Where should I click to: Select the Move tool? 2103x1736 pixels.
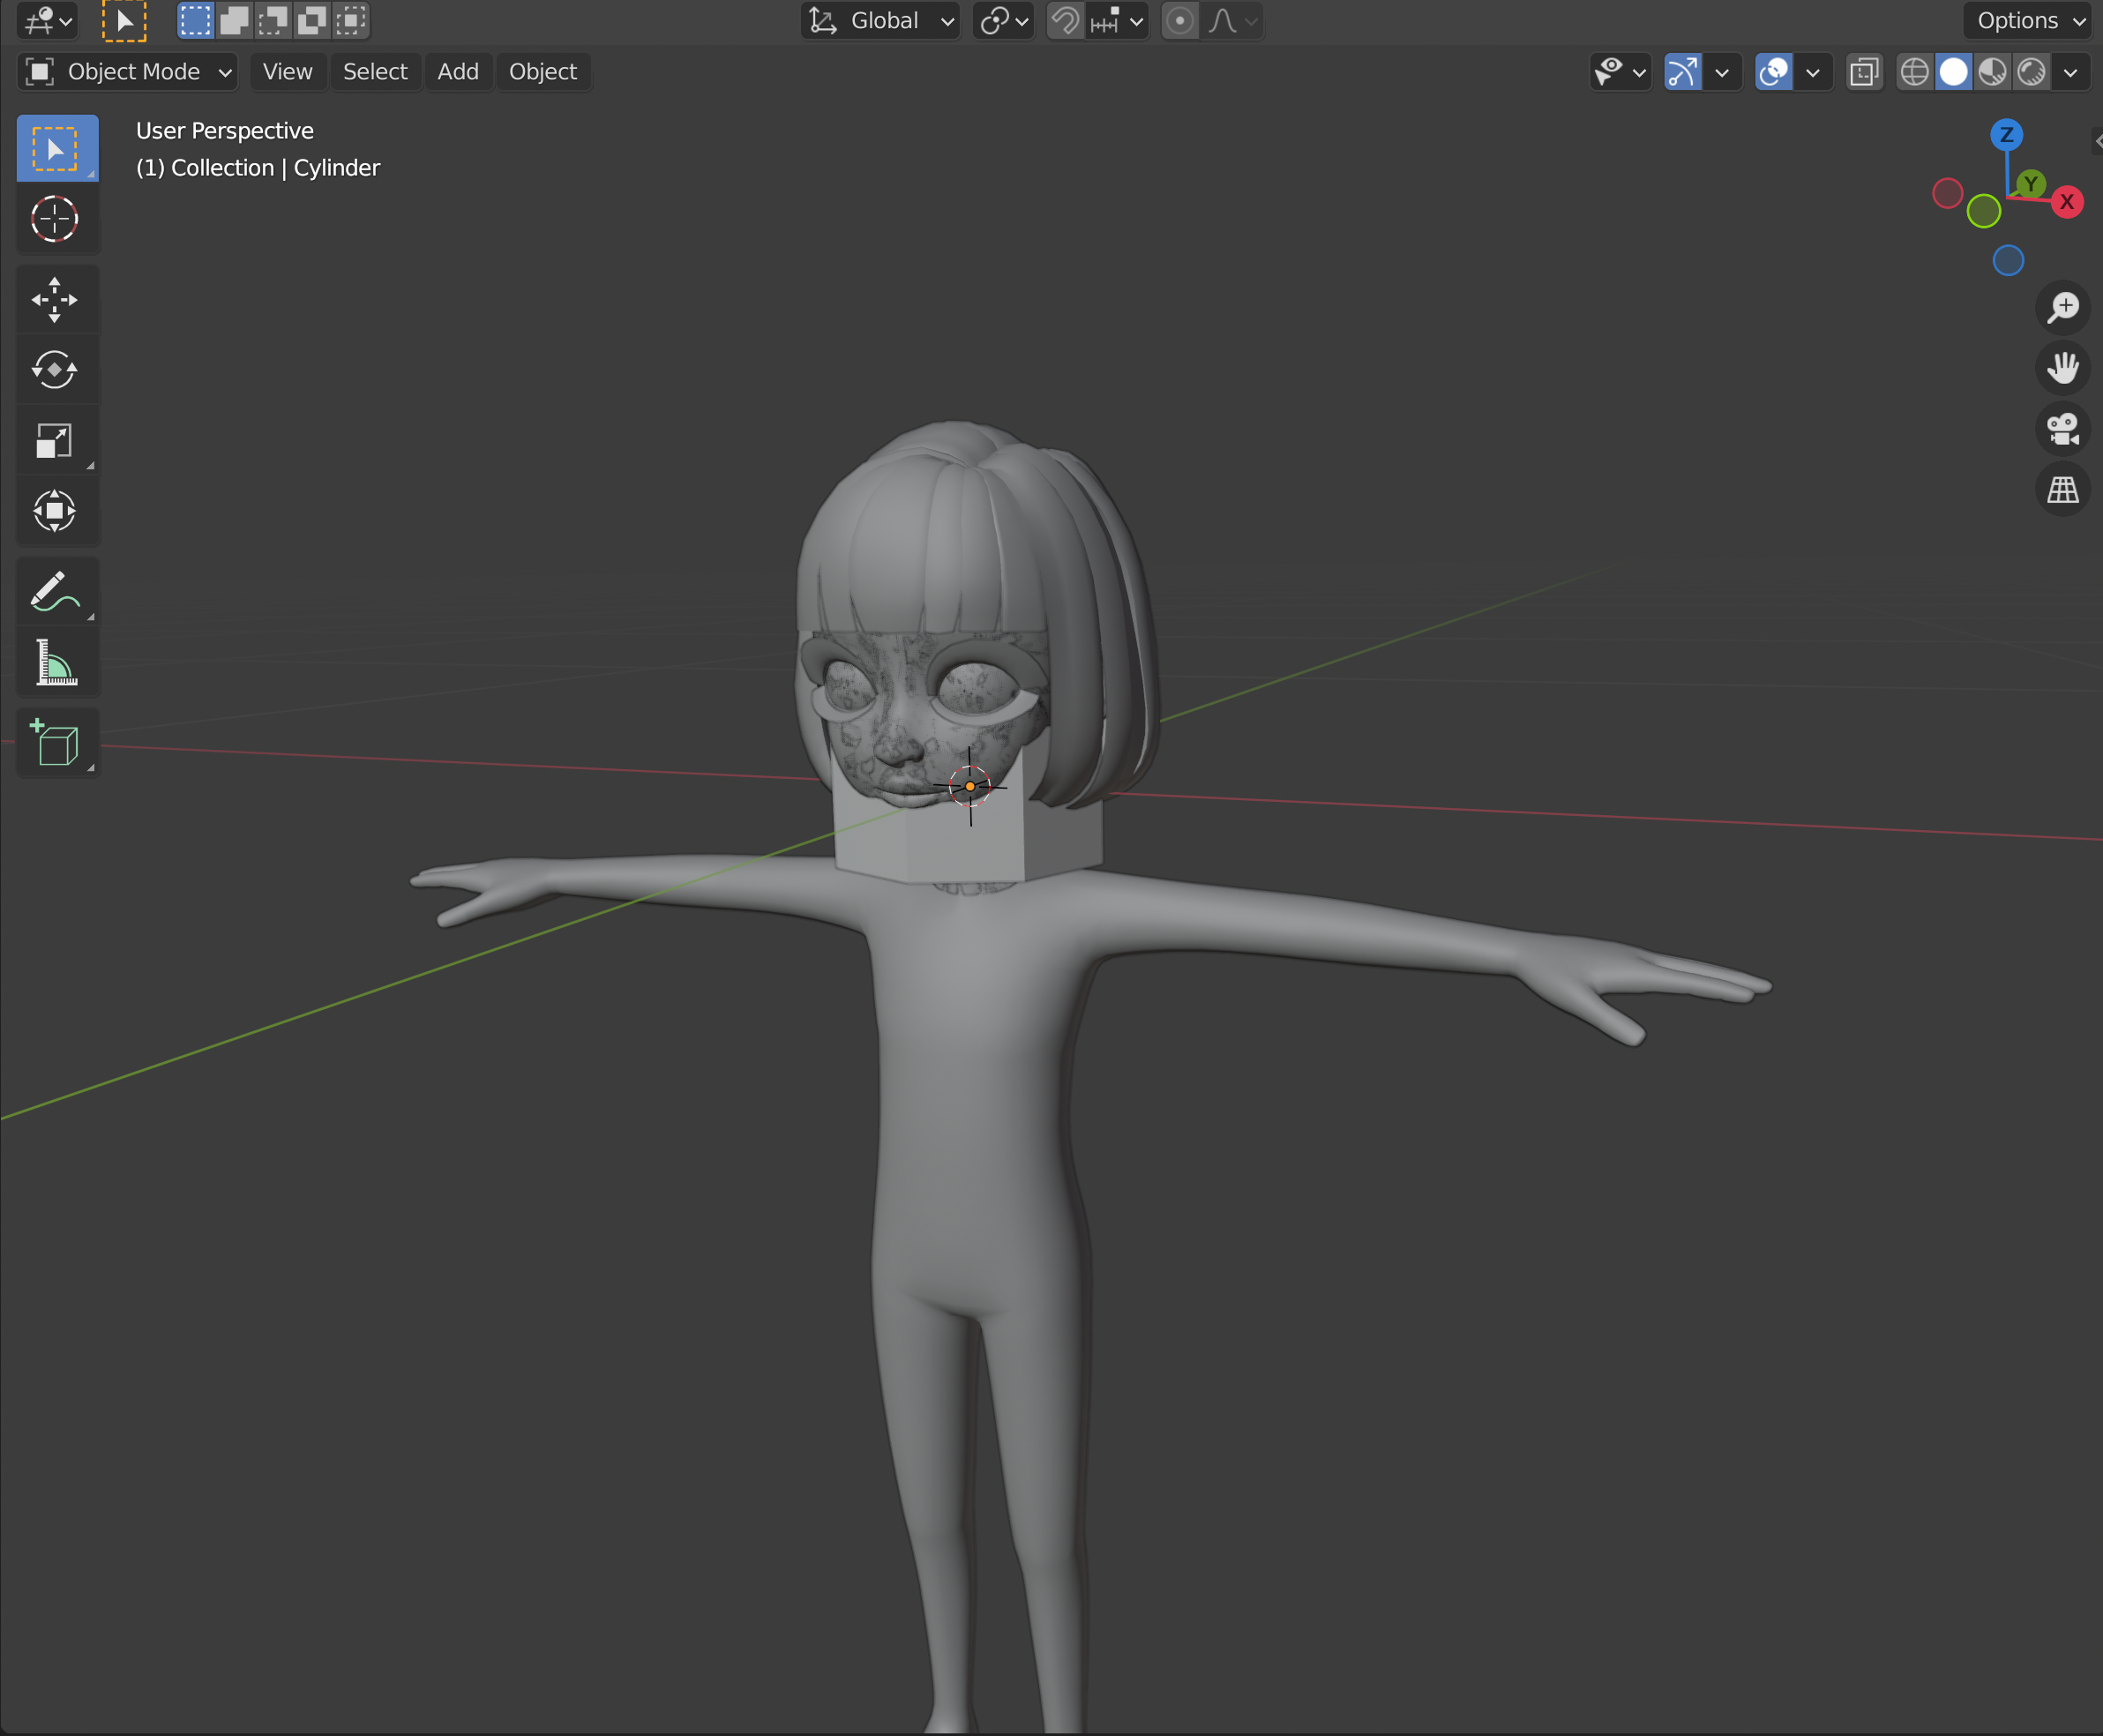[57, 299]
